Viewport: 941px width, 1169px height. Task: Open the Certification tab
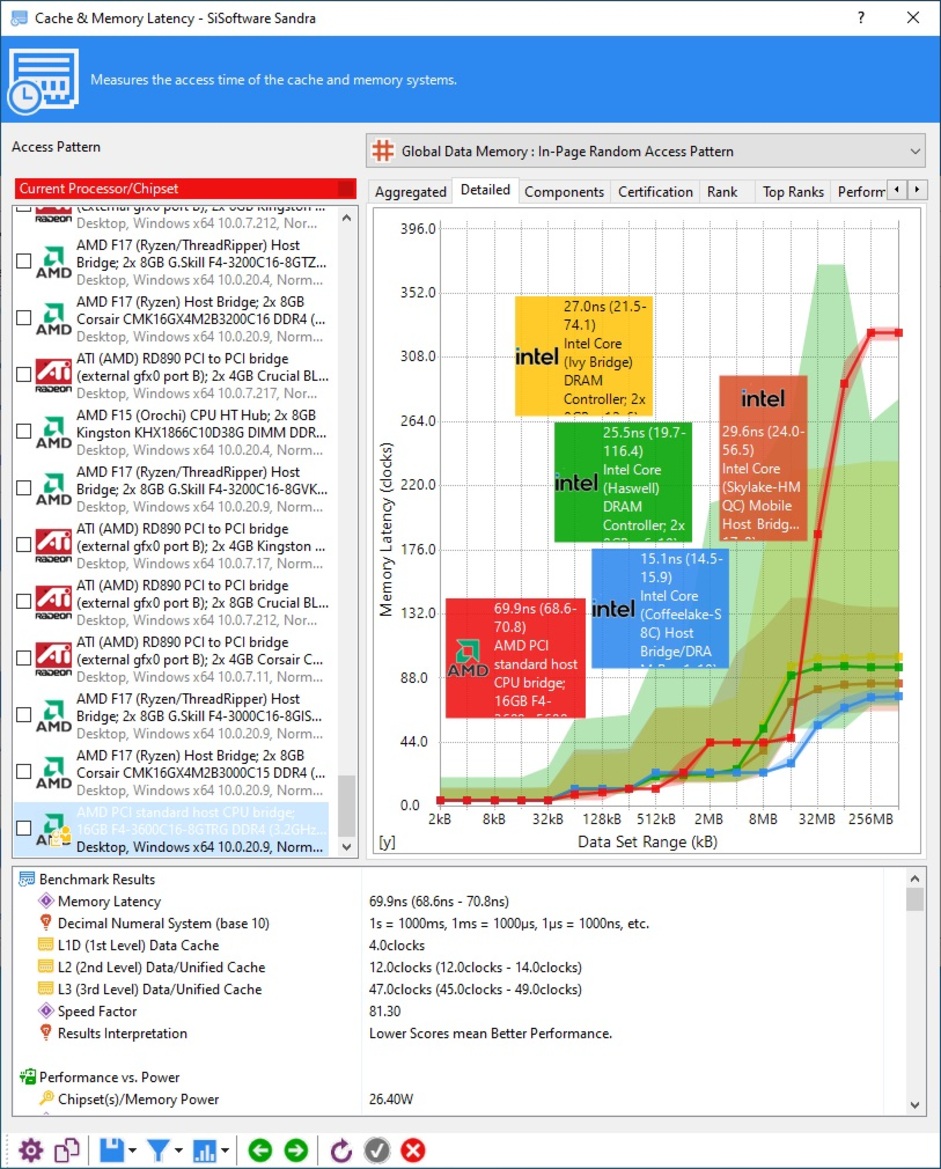[655, 192]
